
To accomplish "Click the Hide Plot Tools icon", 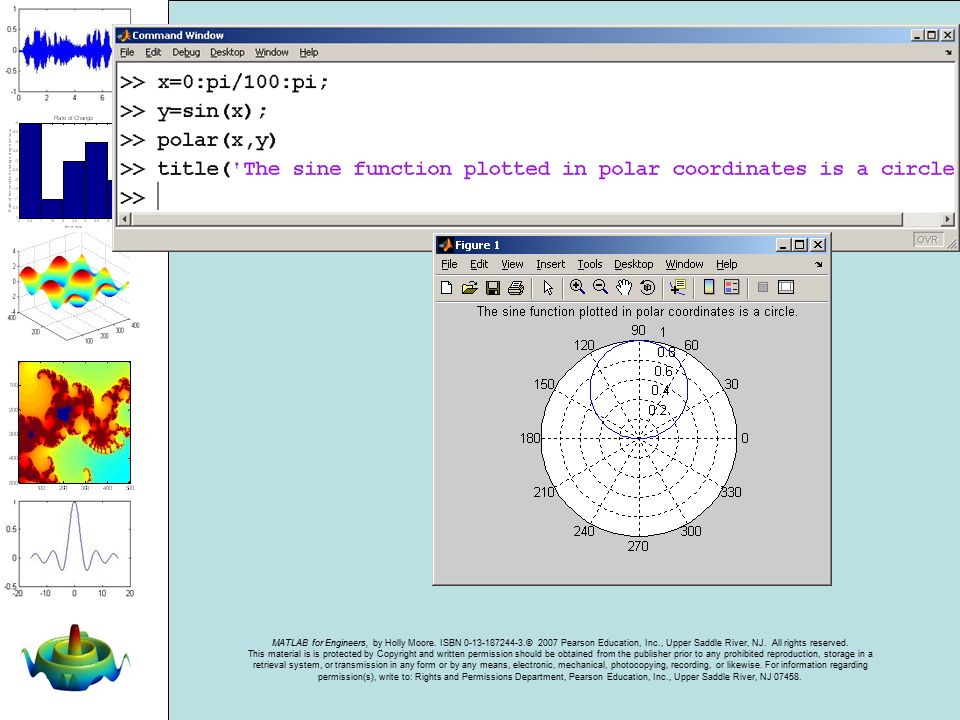I will tap(762, 287).
